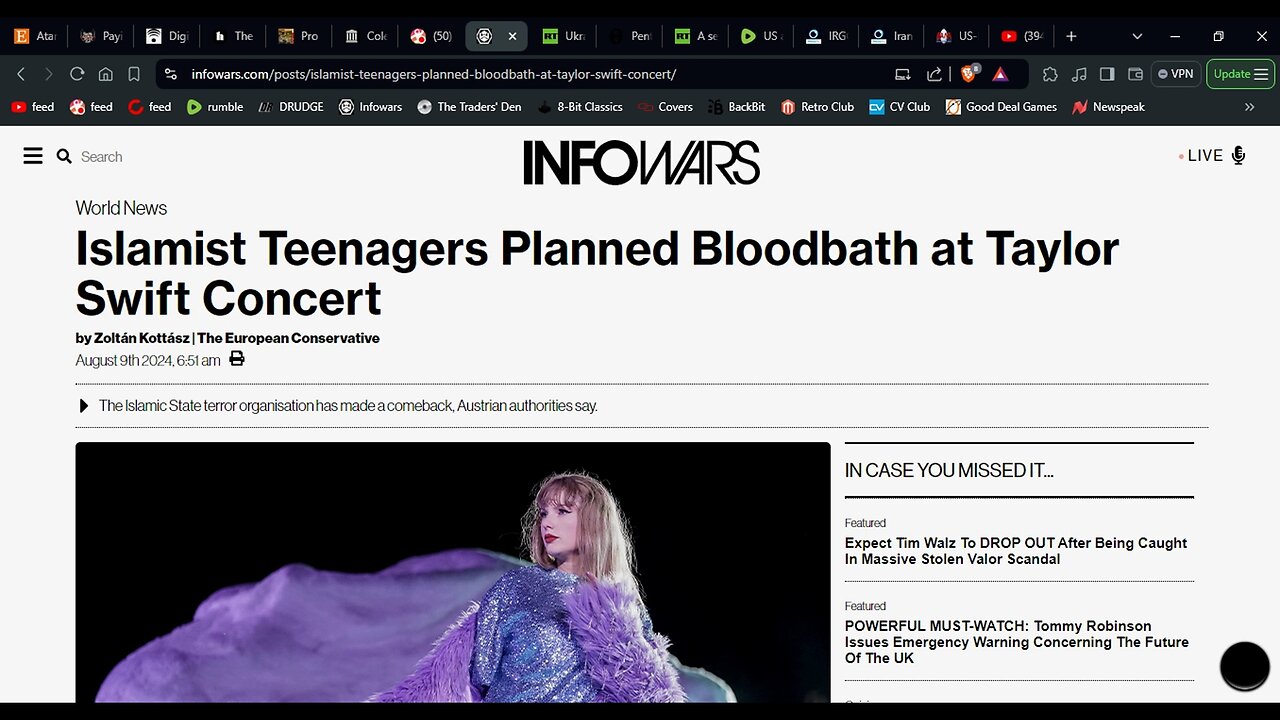Switch to the Etsy 'Atar' tab

pos(35,36)
